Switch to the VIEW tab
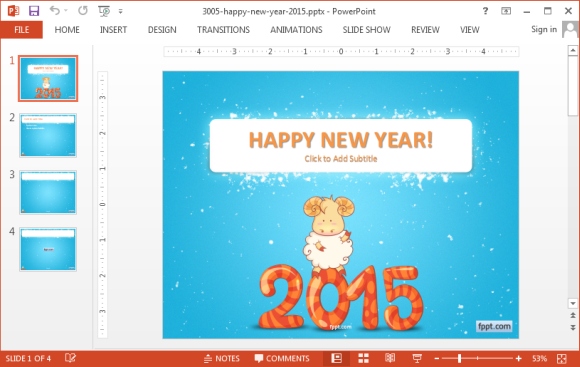Viewport: 580px width, 367px height. coord(469,30)
